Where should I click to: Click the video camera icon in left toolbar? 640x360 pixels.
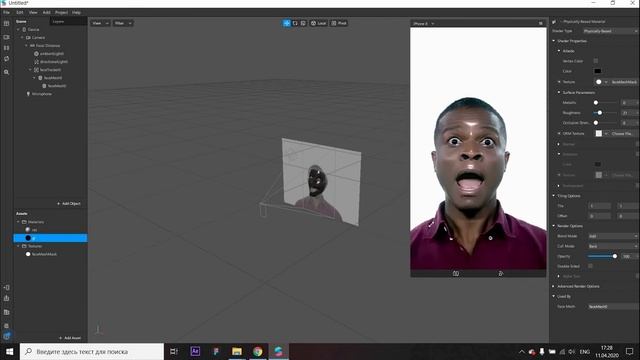[x=6, y=37]
